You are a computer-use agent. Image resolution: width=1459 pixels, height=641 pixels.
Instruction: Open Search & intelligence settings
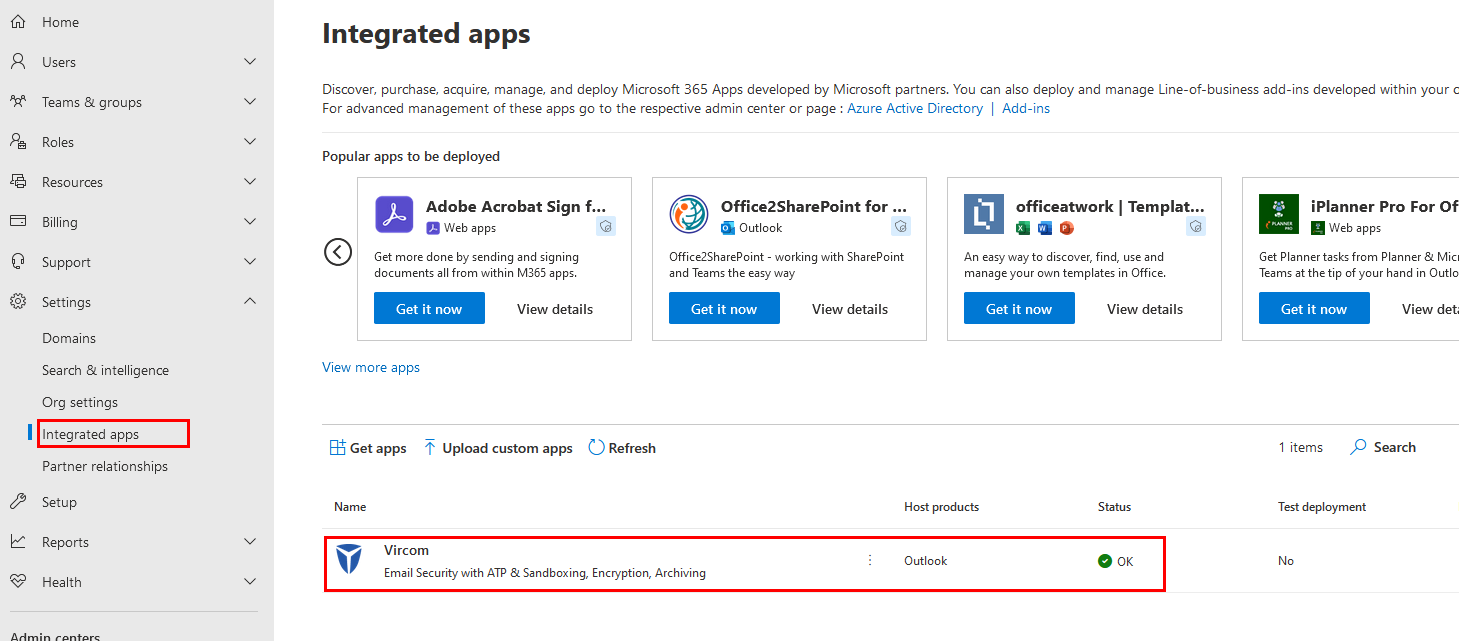point(105,370)
